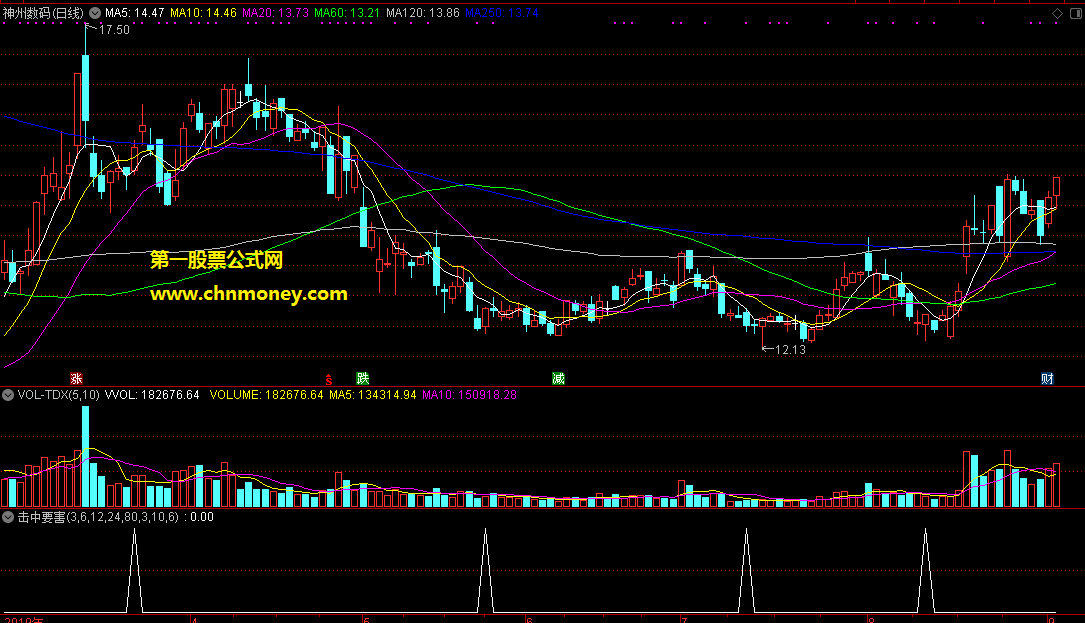This screenshot has height=623, width=1085.
Task: Expand the VOL-TDX indicator dropdown arrow
Action: tap(8, 395)
